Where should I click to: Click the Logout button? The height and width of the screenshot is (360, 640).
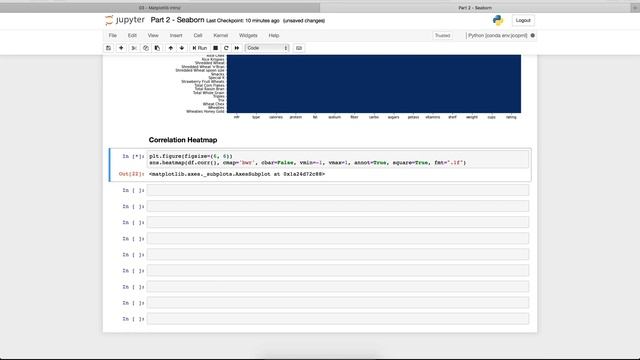tap(523, 20)
